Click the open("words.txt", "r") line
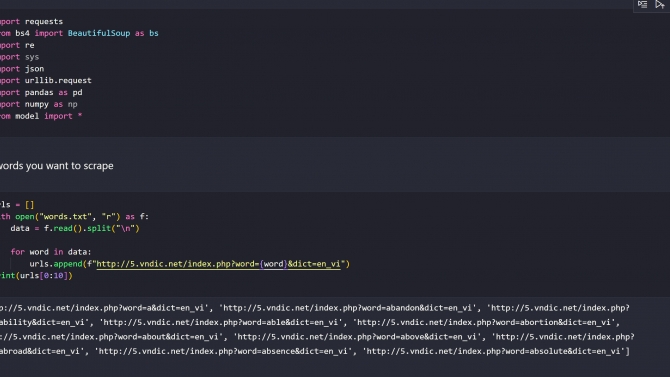 pyautogui.click(x=74, y=217)
